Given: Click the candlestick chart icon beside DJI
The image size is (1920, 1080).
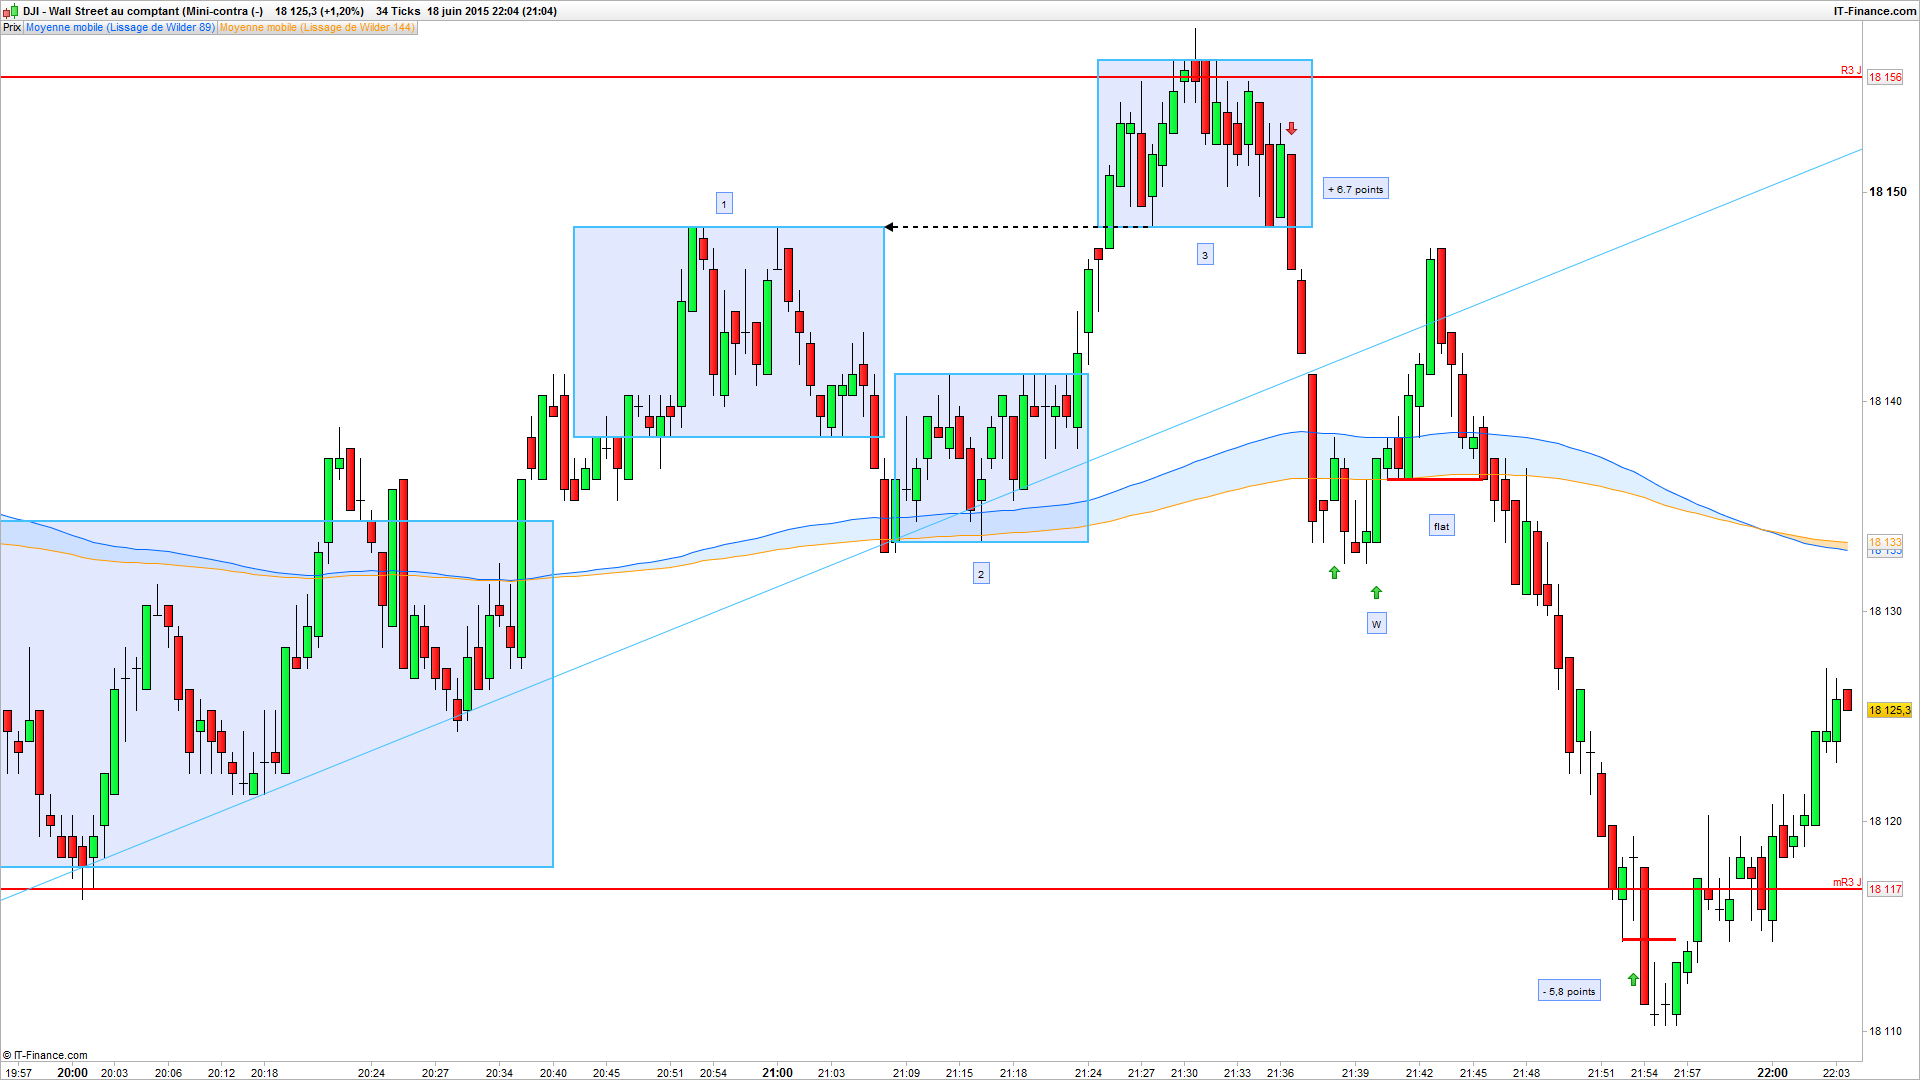Looking at the screenshot, I should [x=12, y=11].
